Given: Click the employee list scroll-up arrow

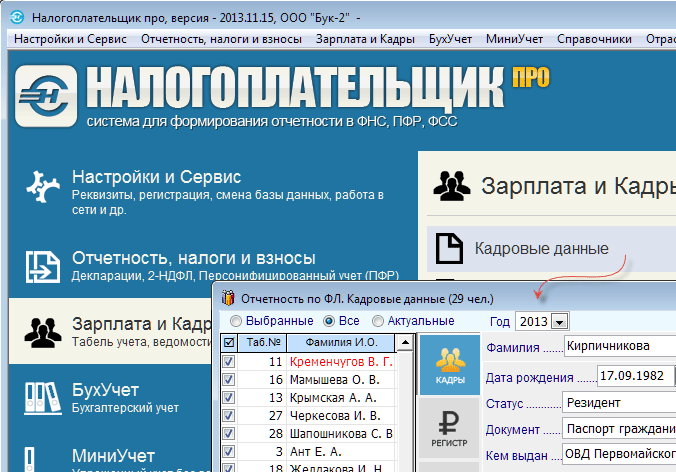Looking at the screenshot, I should point(405,343).
